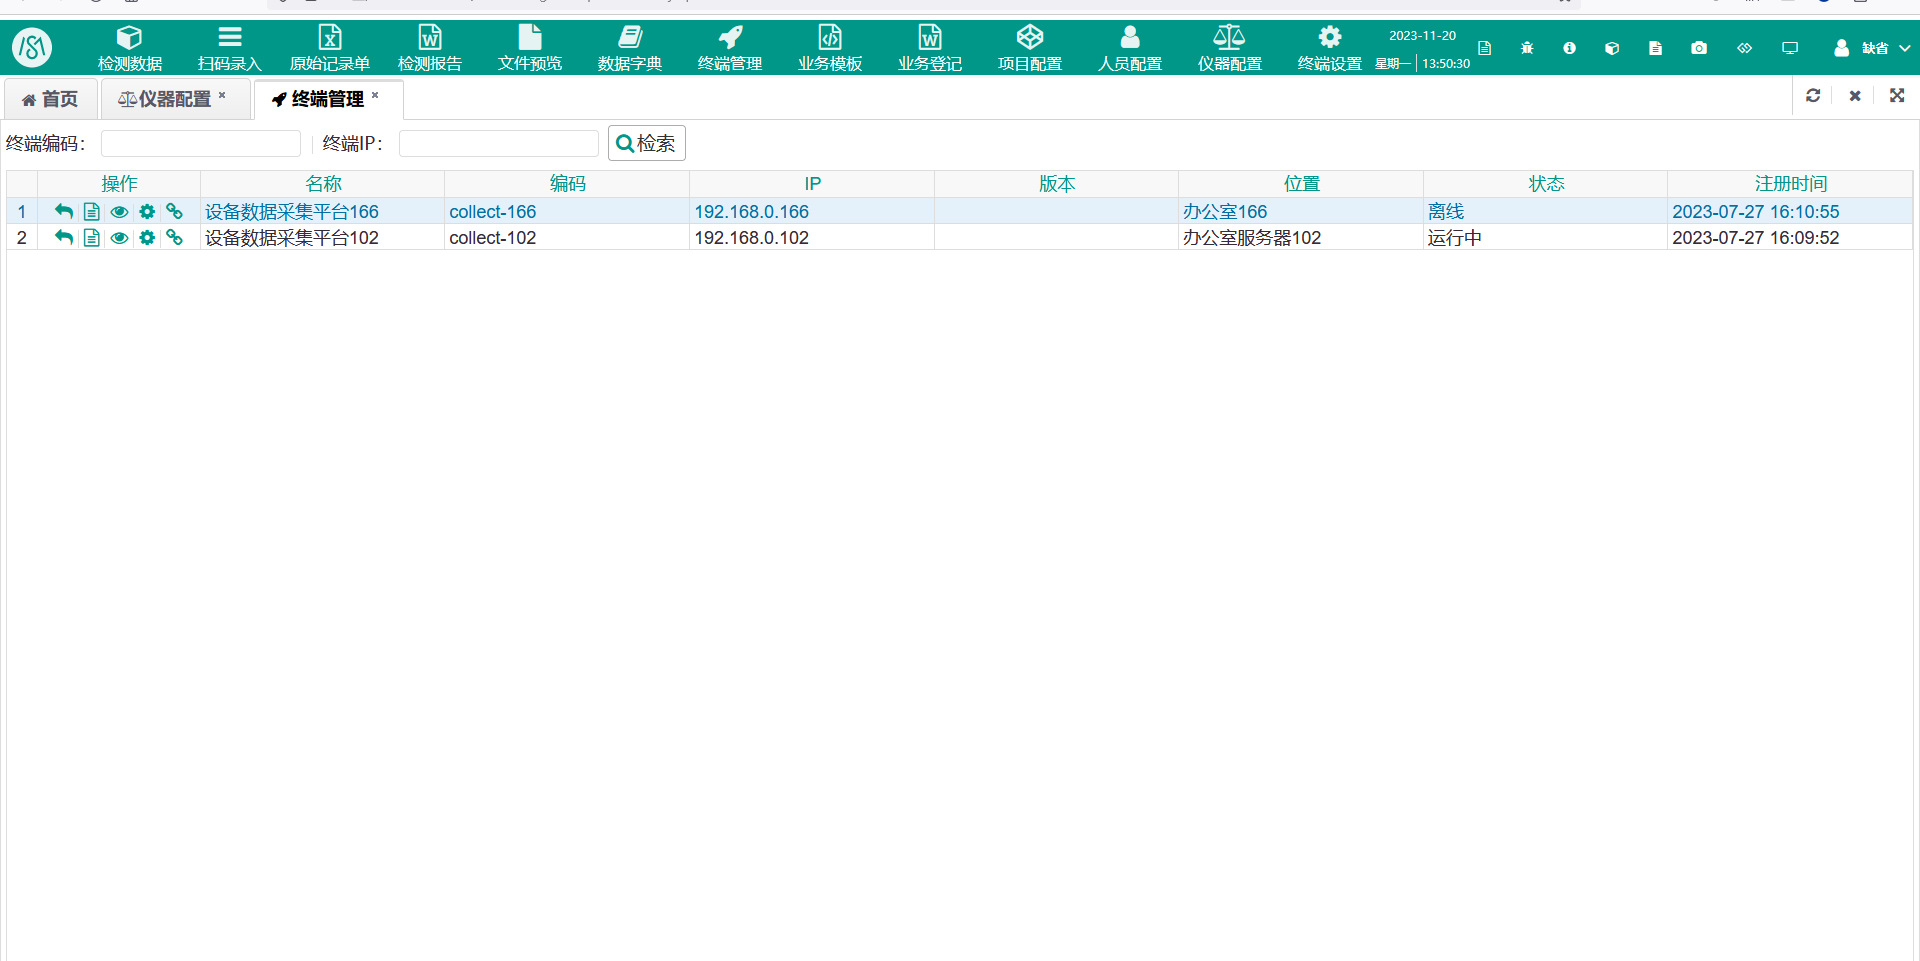Click the application logo icon
1920x961 pixels.
[x=32, y=47]
